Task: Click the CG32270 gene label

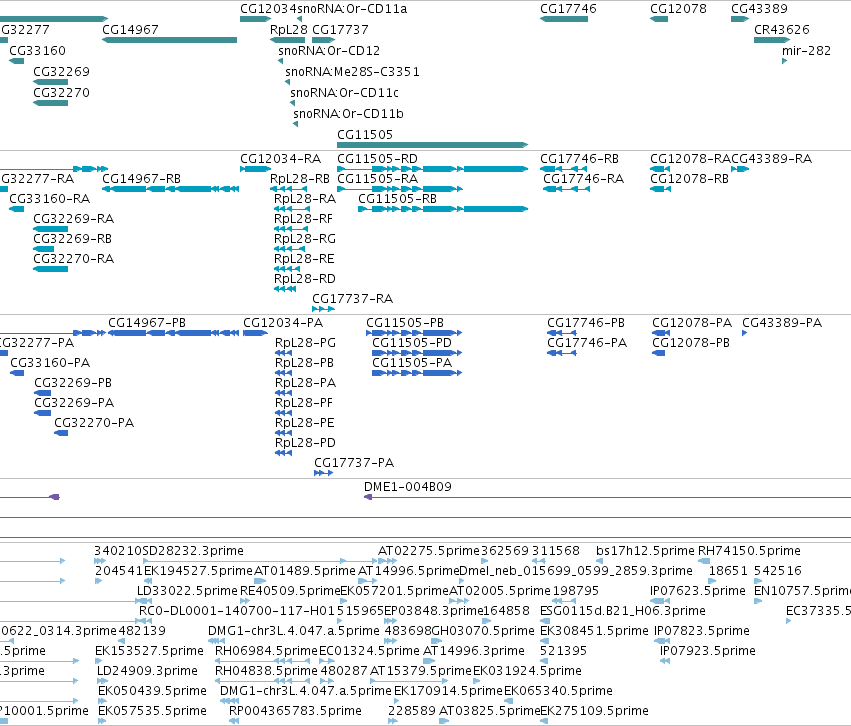Action: (61, 93)
